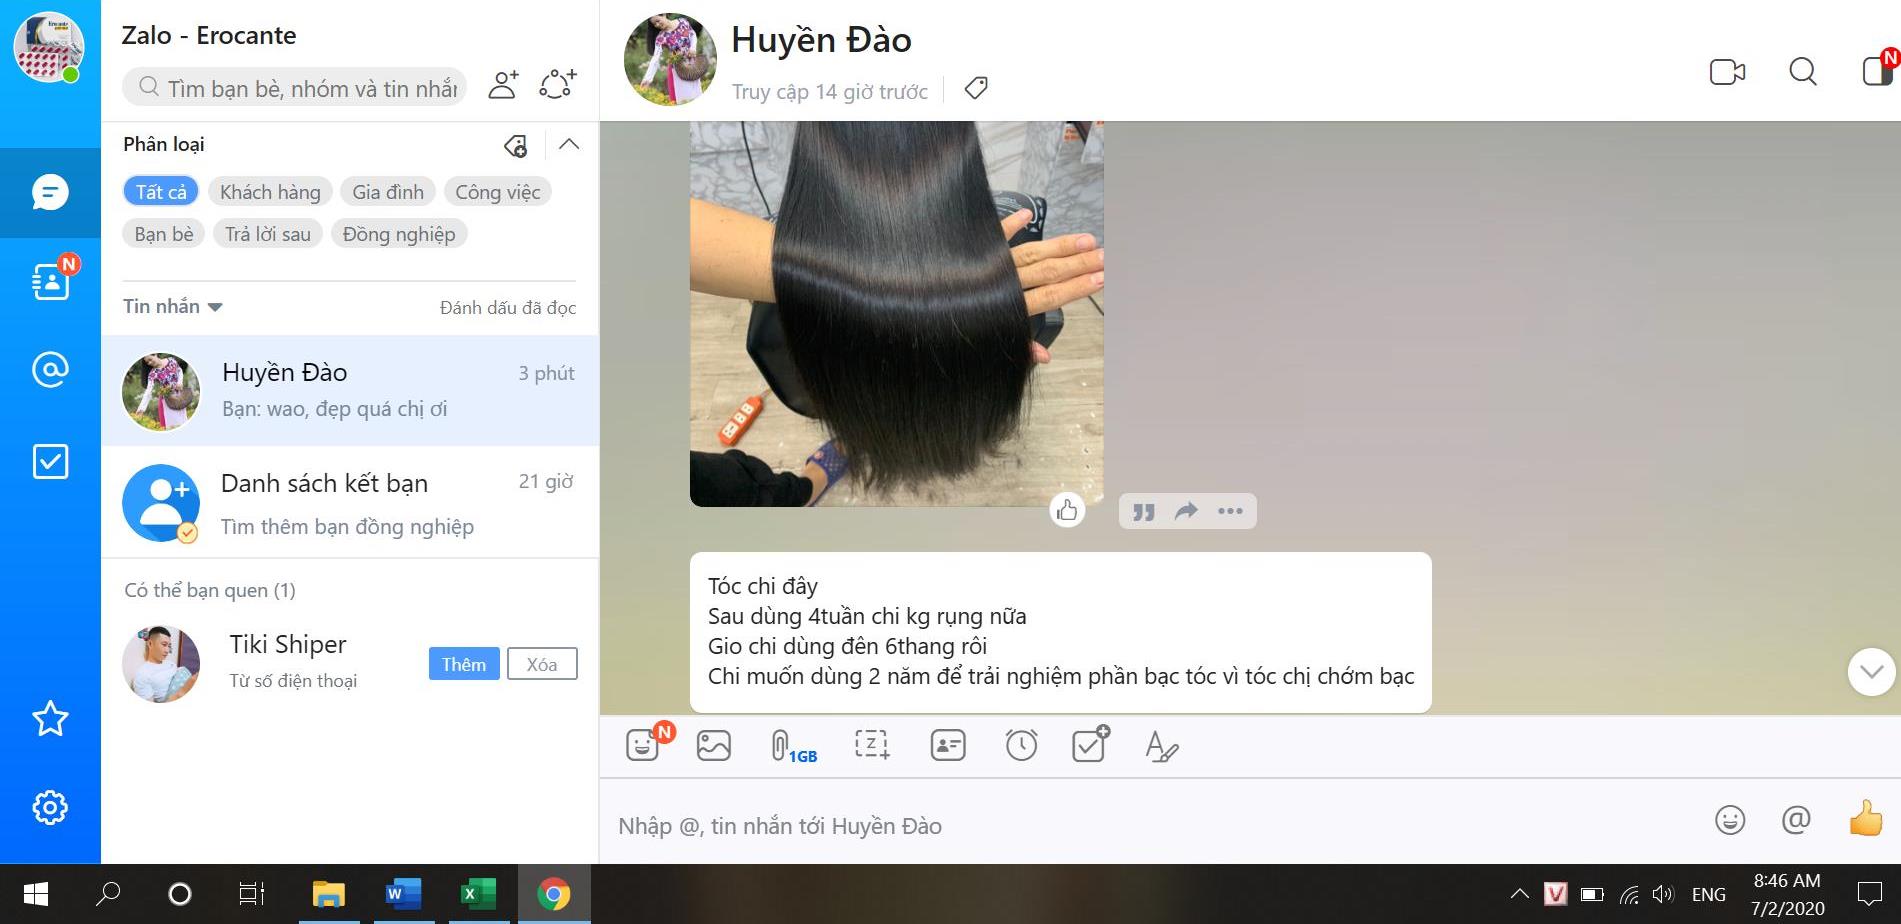The image size is (1901, 924).
Task: Collapse the Phân loại section
Action: coord(569,145)
